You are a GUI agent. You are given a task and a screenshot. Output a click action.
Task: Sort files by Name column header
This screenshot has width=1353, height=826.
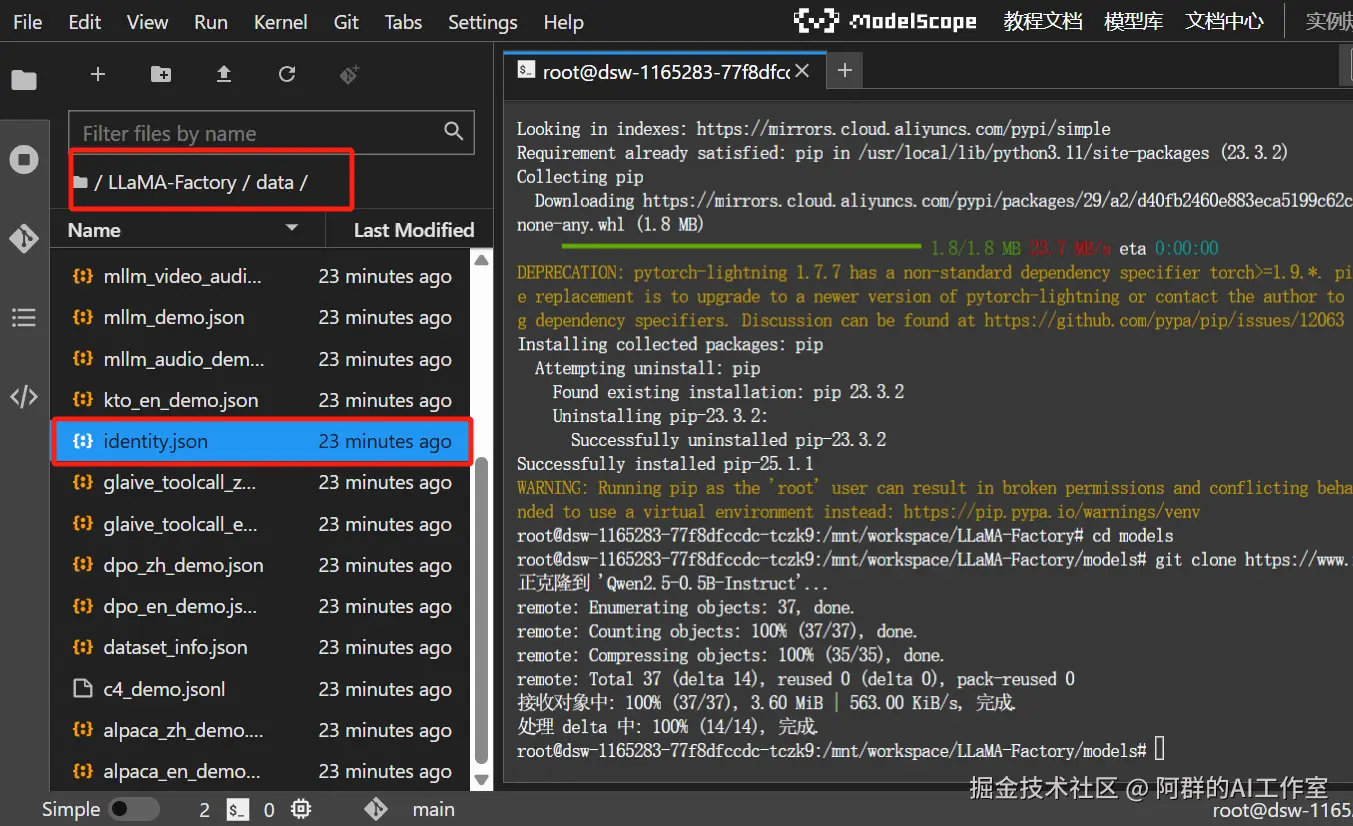(x=188, y=230)
